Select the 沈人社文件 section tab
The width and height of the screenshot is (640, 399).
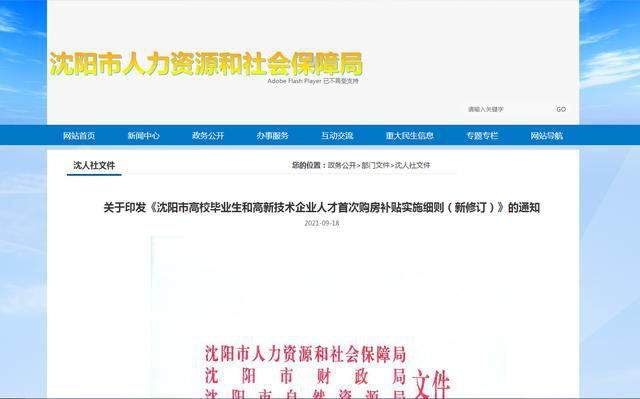coord(94,166)
